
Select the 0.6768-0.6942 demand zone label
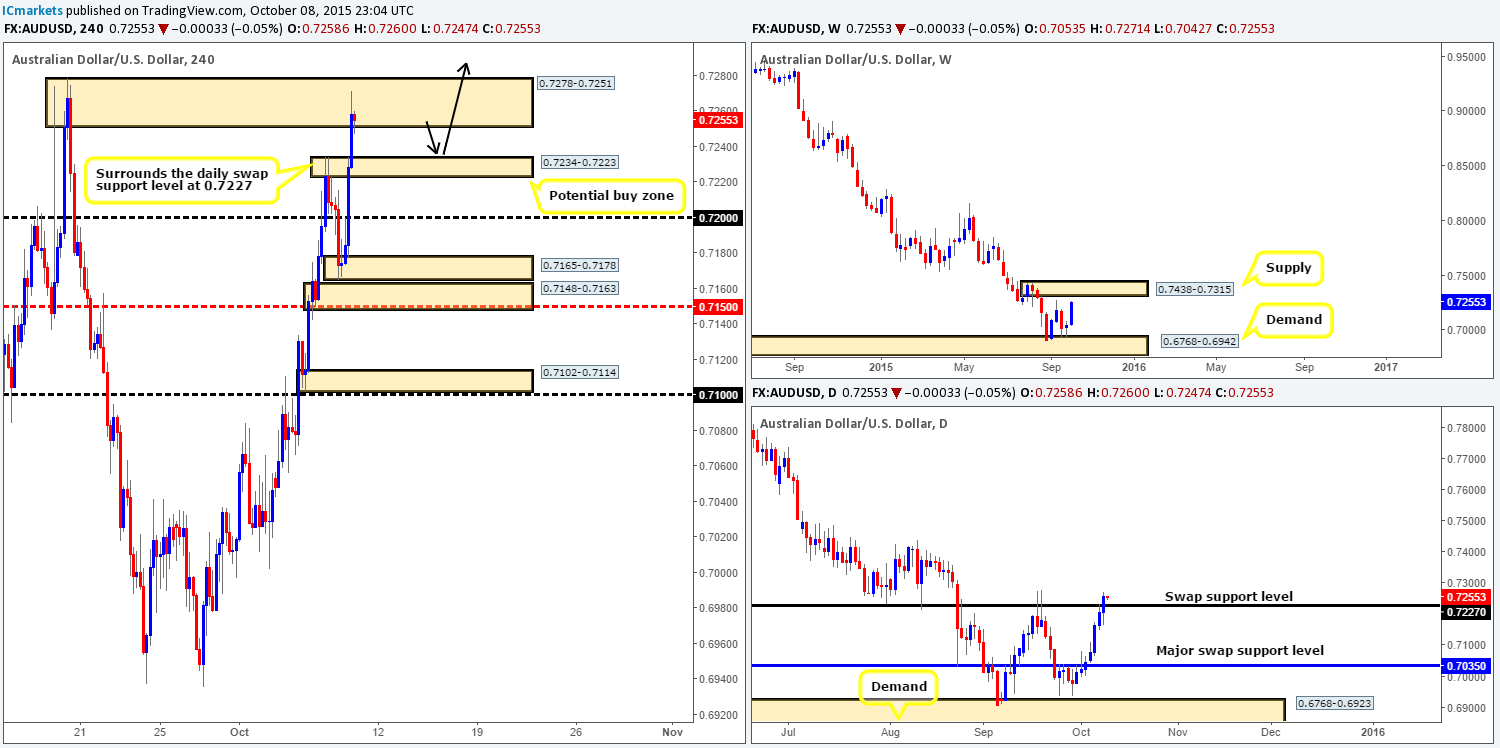pyautogui.click(x=1201, y=341)
